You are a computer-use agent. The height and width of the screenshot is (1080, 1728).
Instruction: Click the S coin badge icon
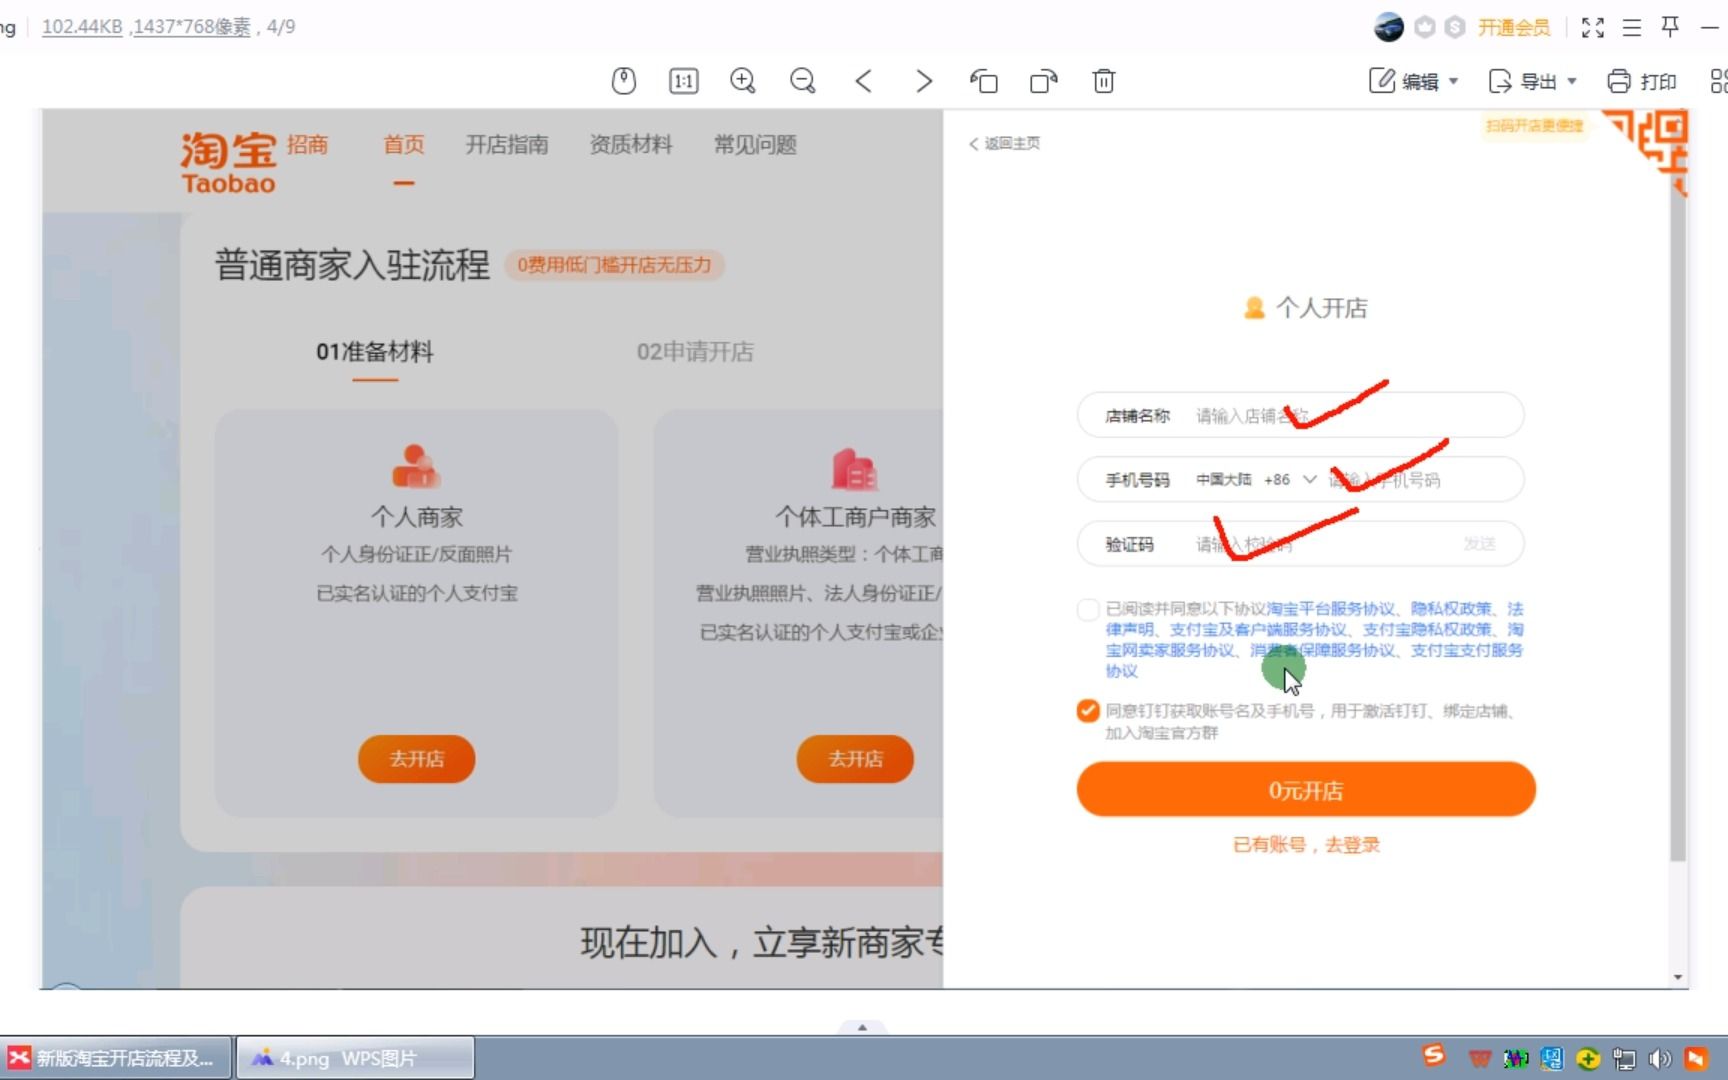coord(1455,27)
